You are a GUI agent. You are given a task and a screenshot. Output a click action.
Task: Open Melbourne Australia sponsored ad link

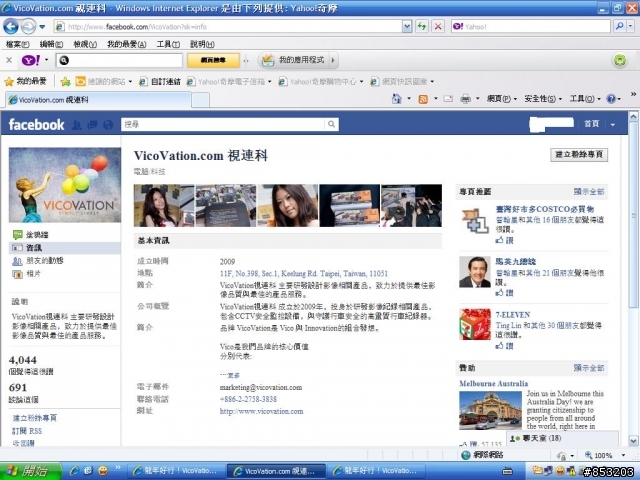click(493, 384)
